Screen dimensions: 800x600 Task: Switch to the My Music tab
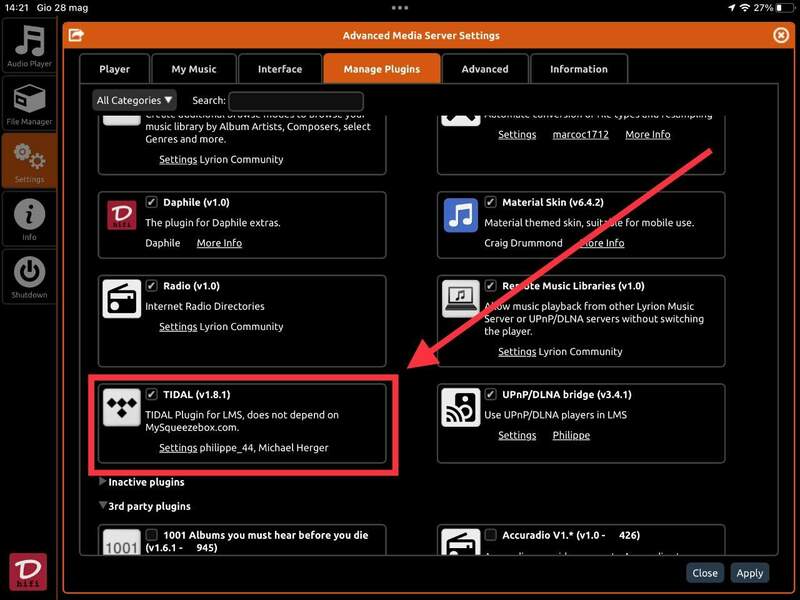[x=194, y=69]
